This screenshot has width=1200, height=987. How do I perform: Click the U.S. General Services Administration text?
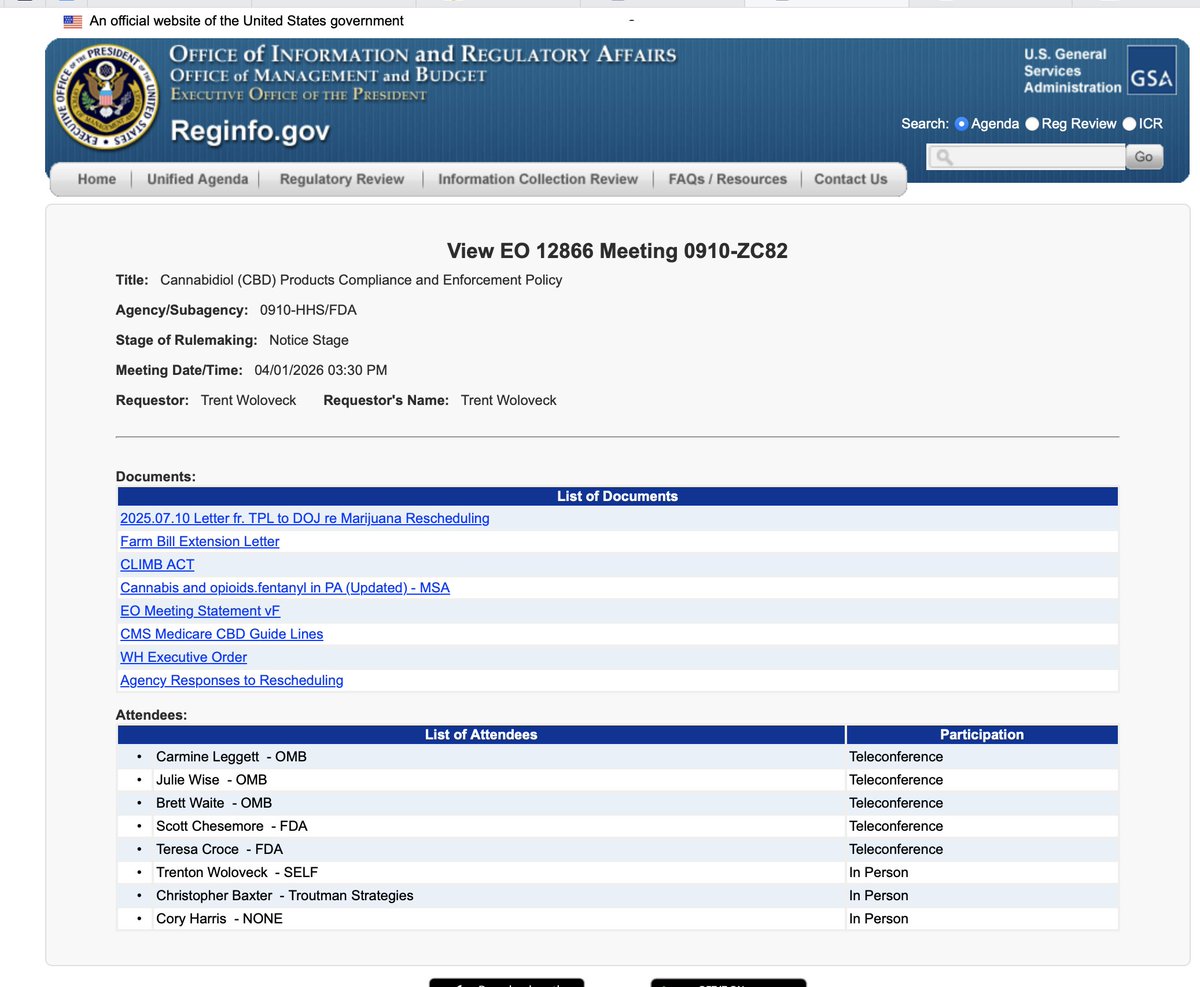click(1072, 71)
